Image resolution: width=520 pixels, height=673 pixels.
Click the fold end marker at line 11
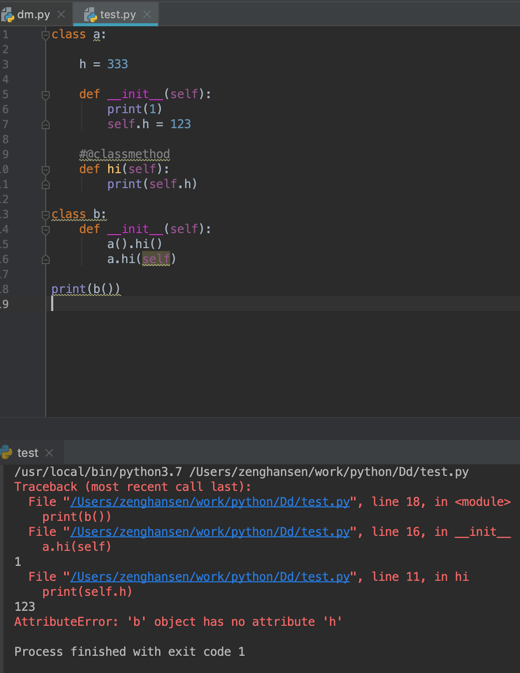[x=45, y=185]
